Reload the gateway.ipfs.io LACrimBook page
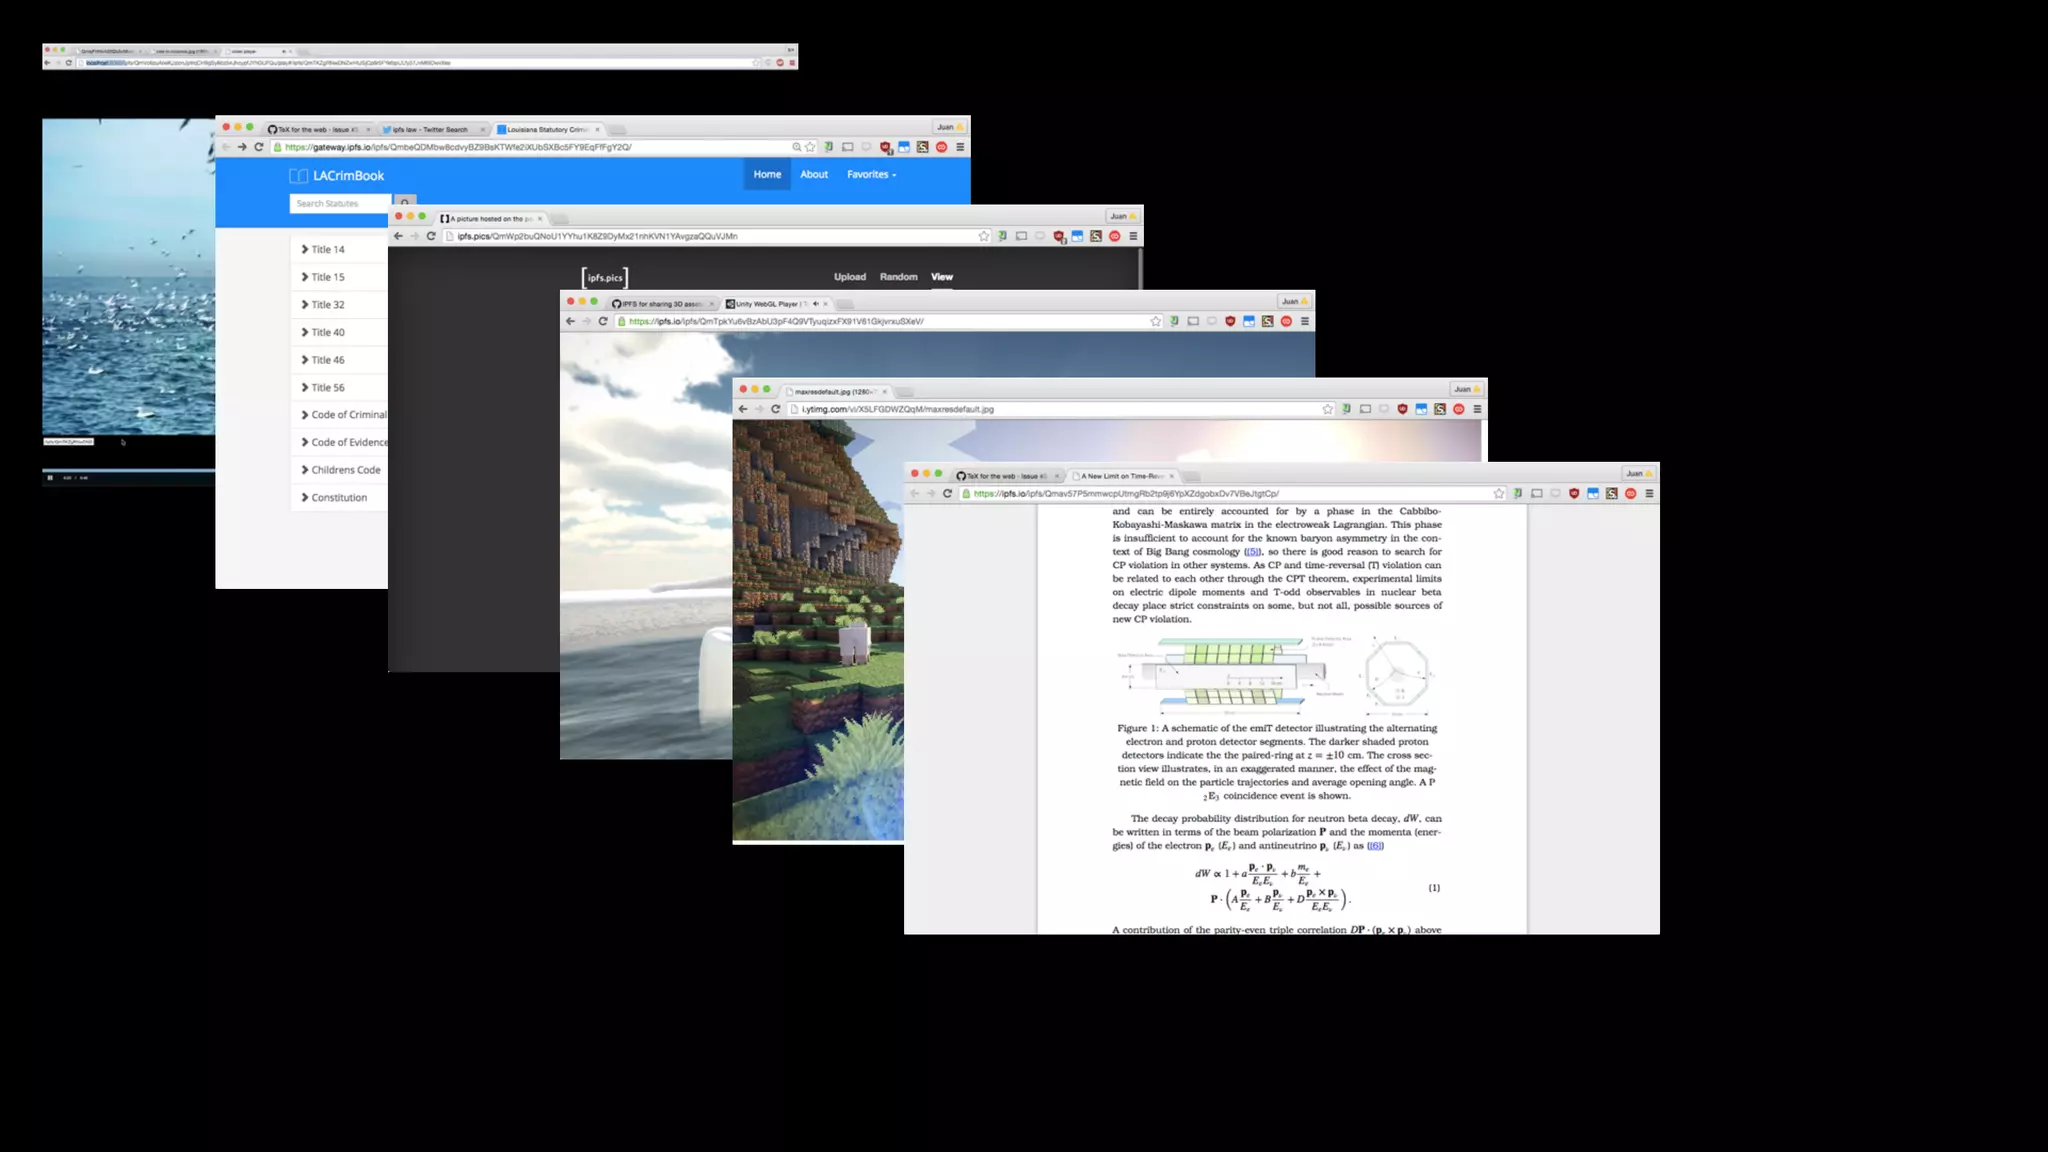The height and width of the screenshot is (1152, 2048). point(259,147)
